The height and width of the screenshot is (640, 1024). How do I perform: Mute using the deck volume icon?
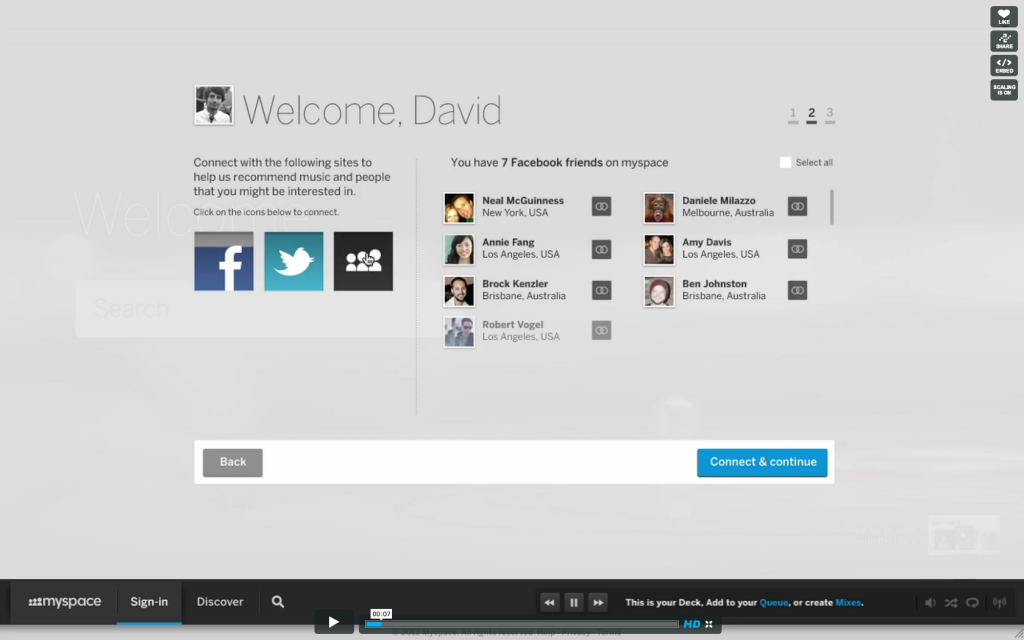point(930,603)
